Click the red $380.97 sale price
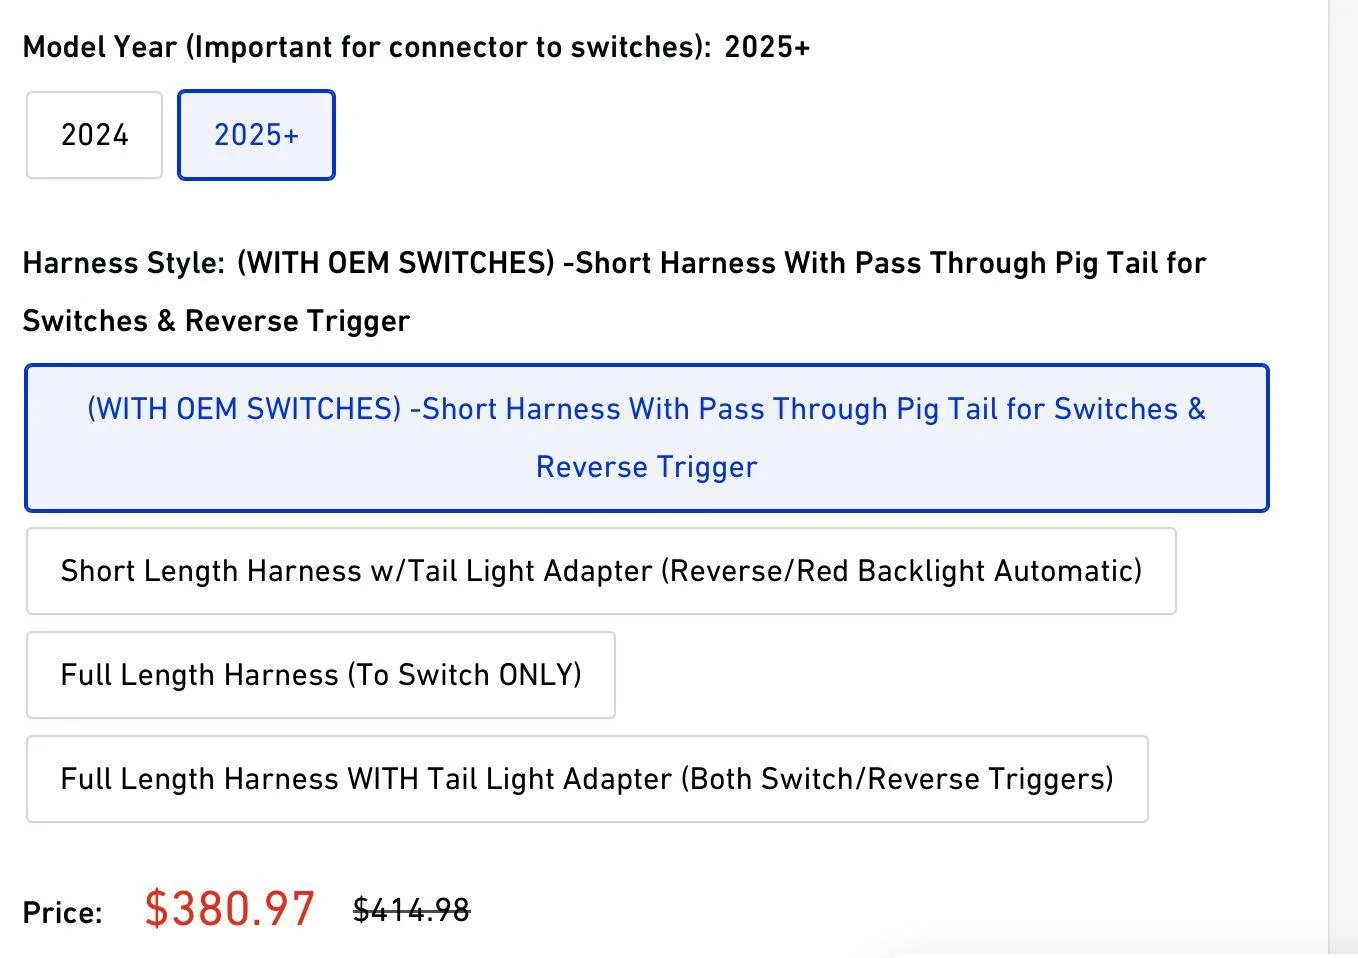1358x958 pixels. 230,909
